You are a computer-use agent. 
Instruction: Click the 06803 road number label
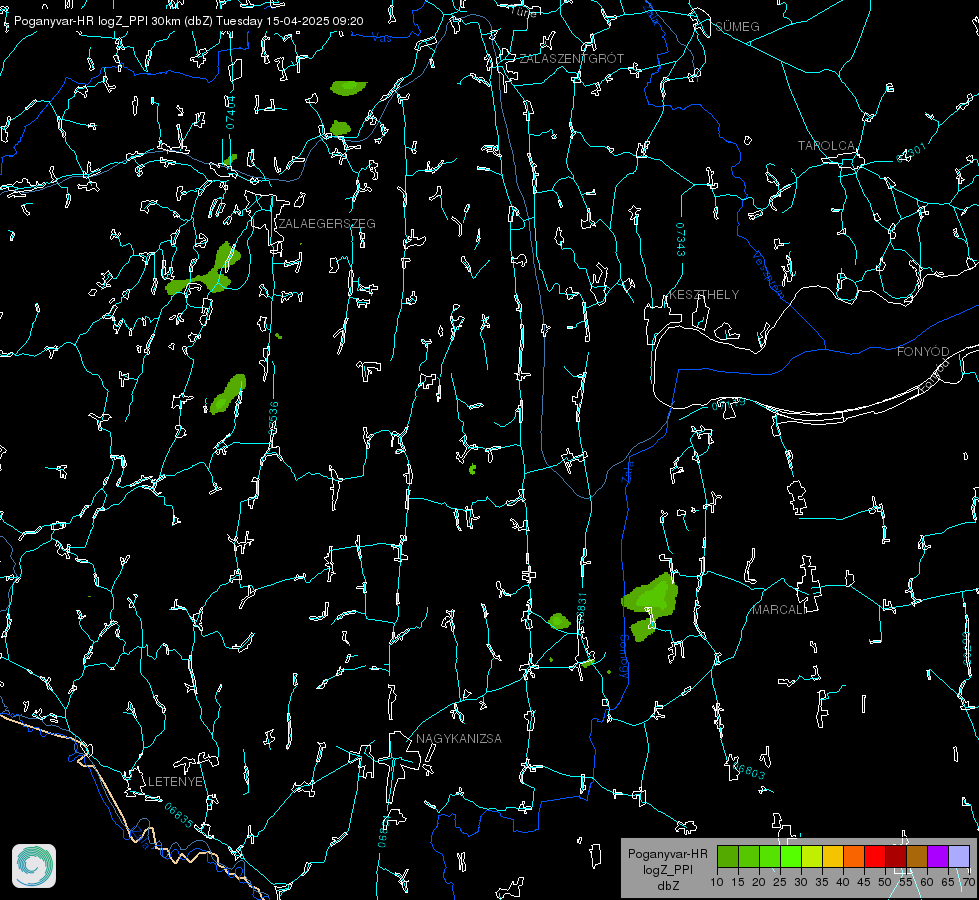(749, 770)
